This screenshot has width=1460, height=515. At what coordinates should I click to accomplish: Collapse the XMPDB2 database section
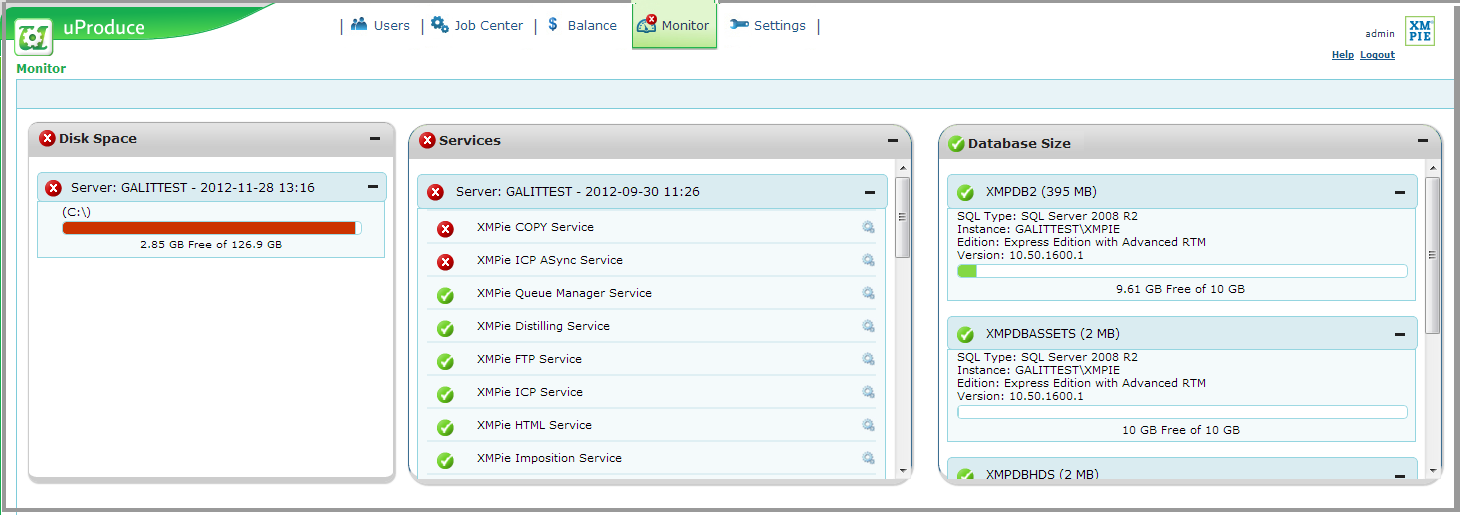tap(1401, 192)
